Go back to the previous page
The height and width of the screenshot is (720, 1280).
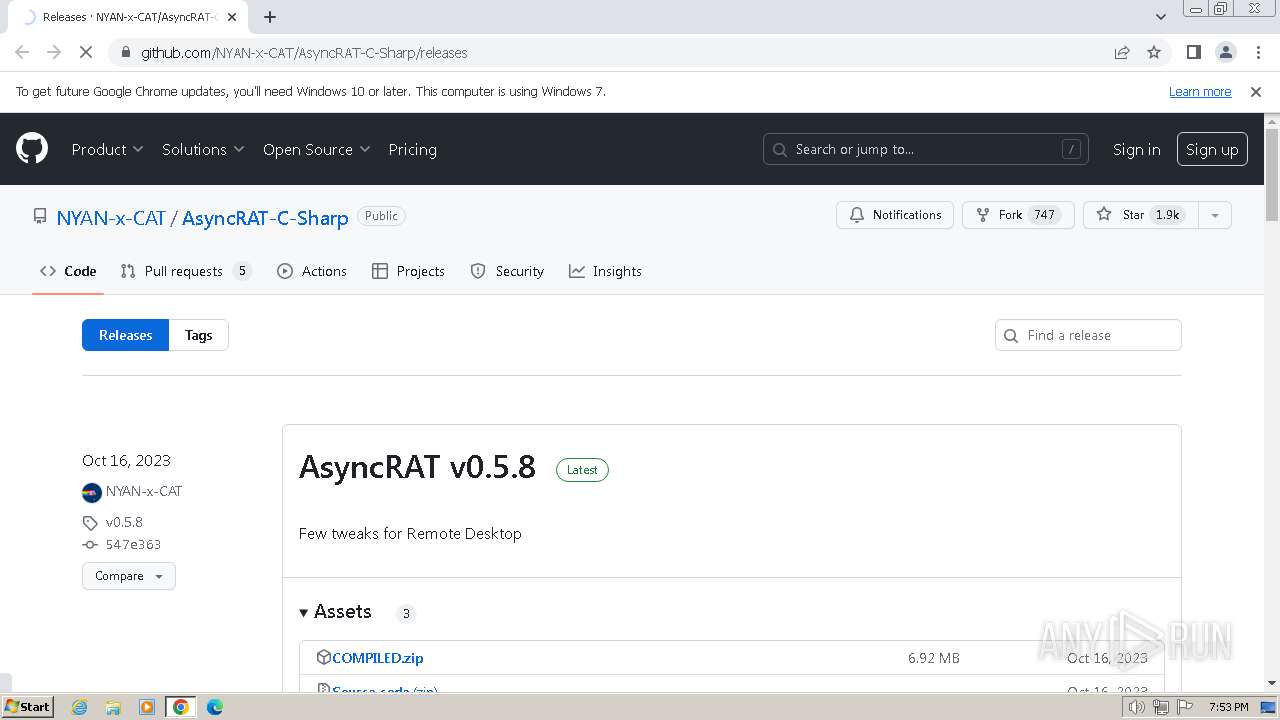tap(22, 52)
